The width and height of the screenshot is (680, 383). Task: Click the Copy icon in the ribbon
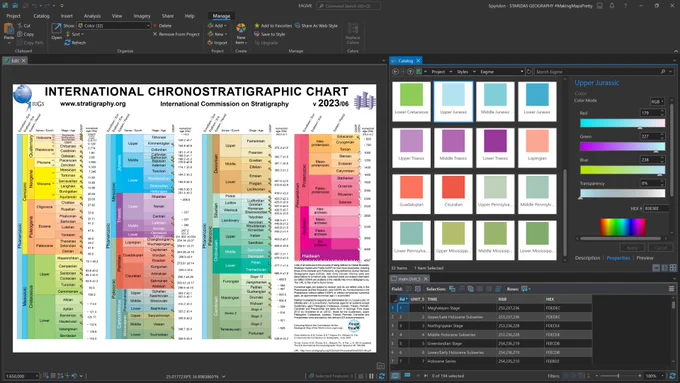[20, 34]
